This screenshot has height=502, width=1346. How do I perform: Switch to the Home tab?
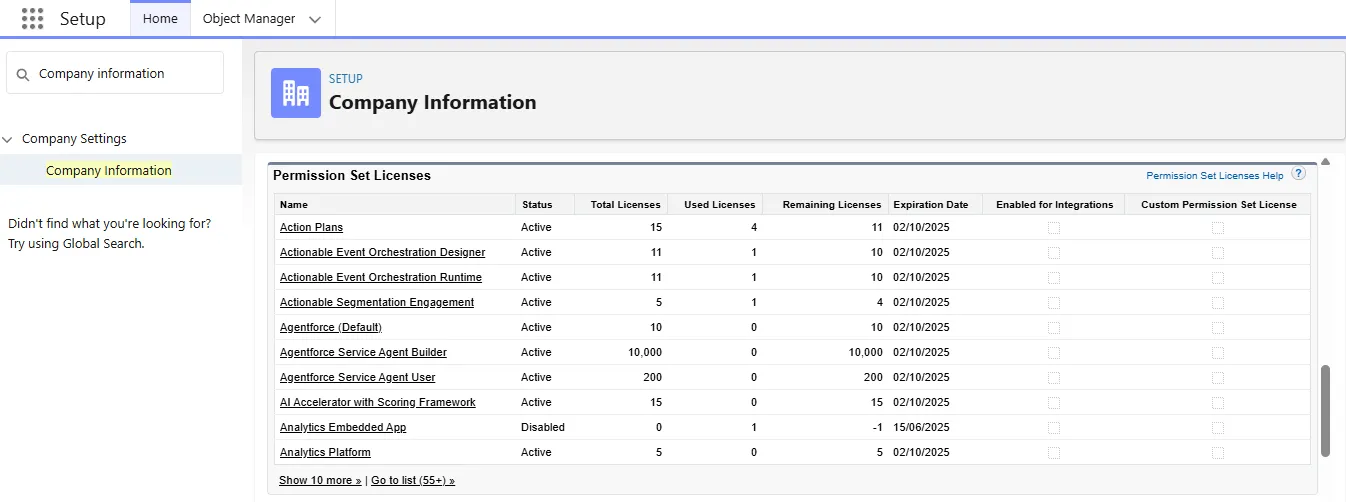[x=160, y=19]
